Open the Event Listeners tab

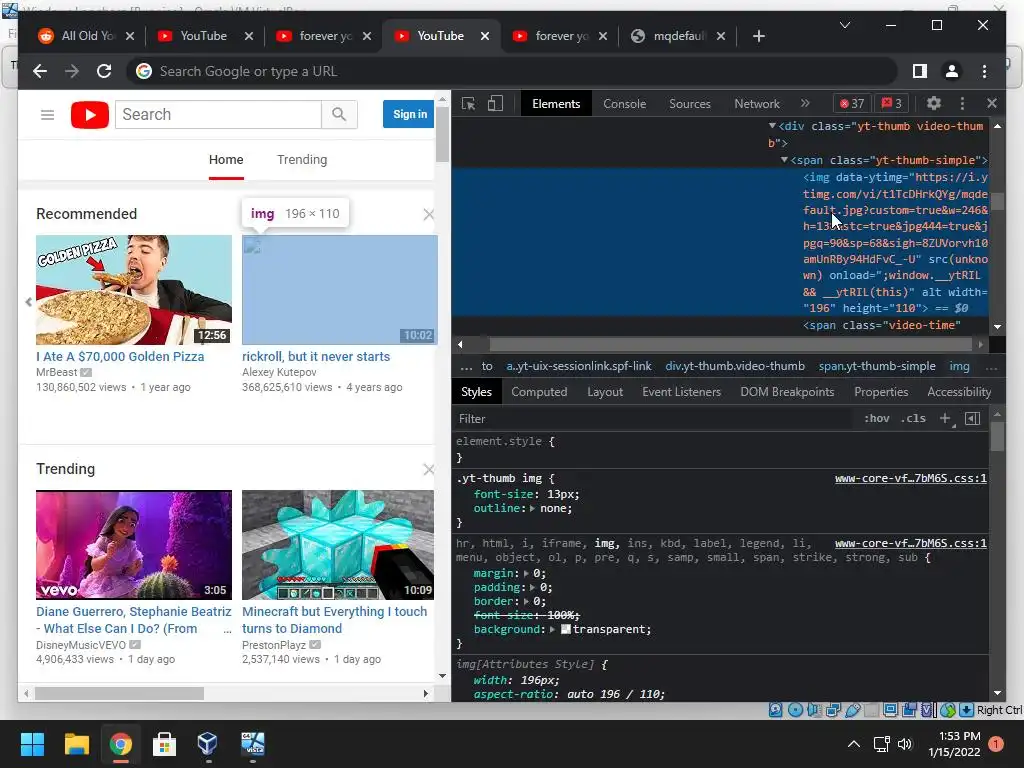[x=681, y=392]
